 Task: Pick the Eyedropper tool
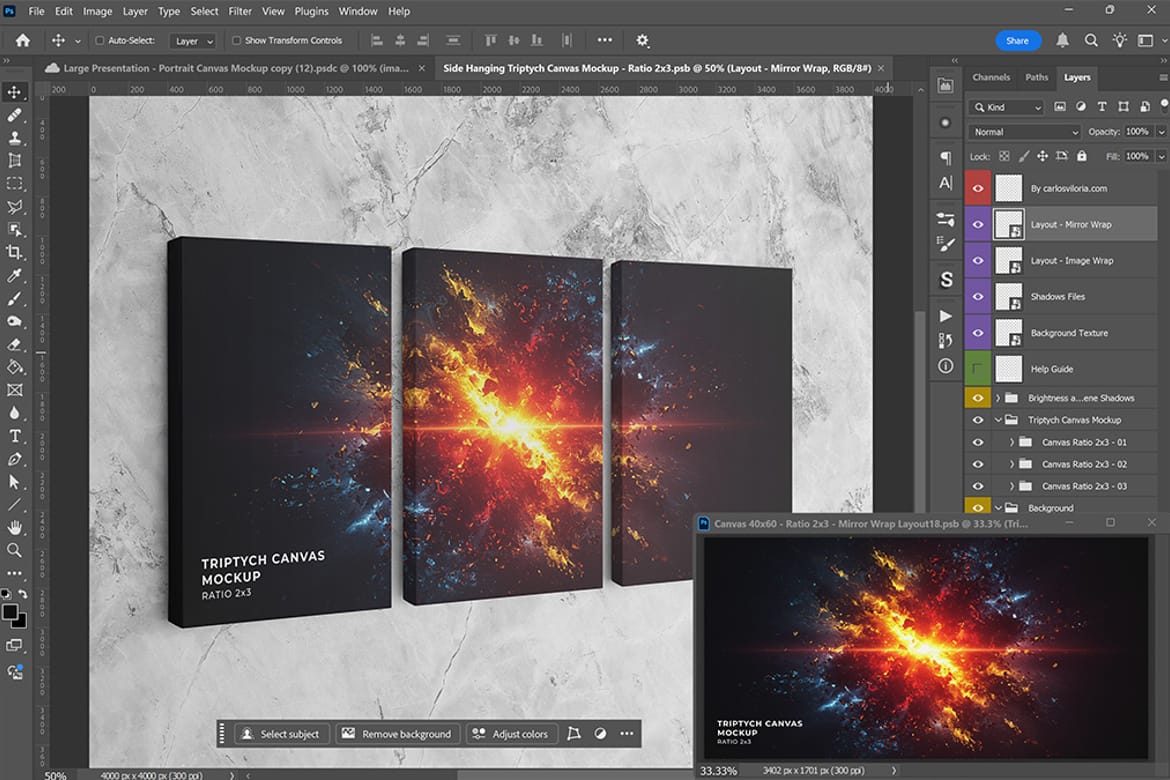coord(14,275)
